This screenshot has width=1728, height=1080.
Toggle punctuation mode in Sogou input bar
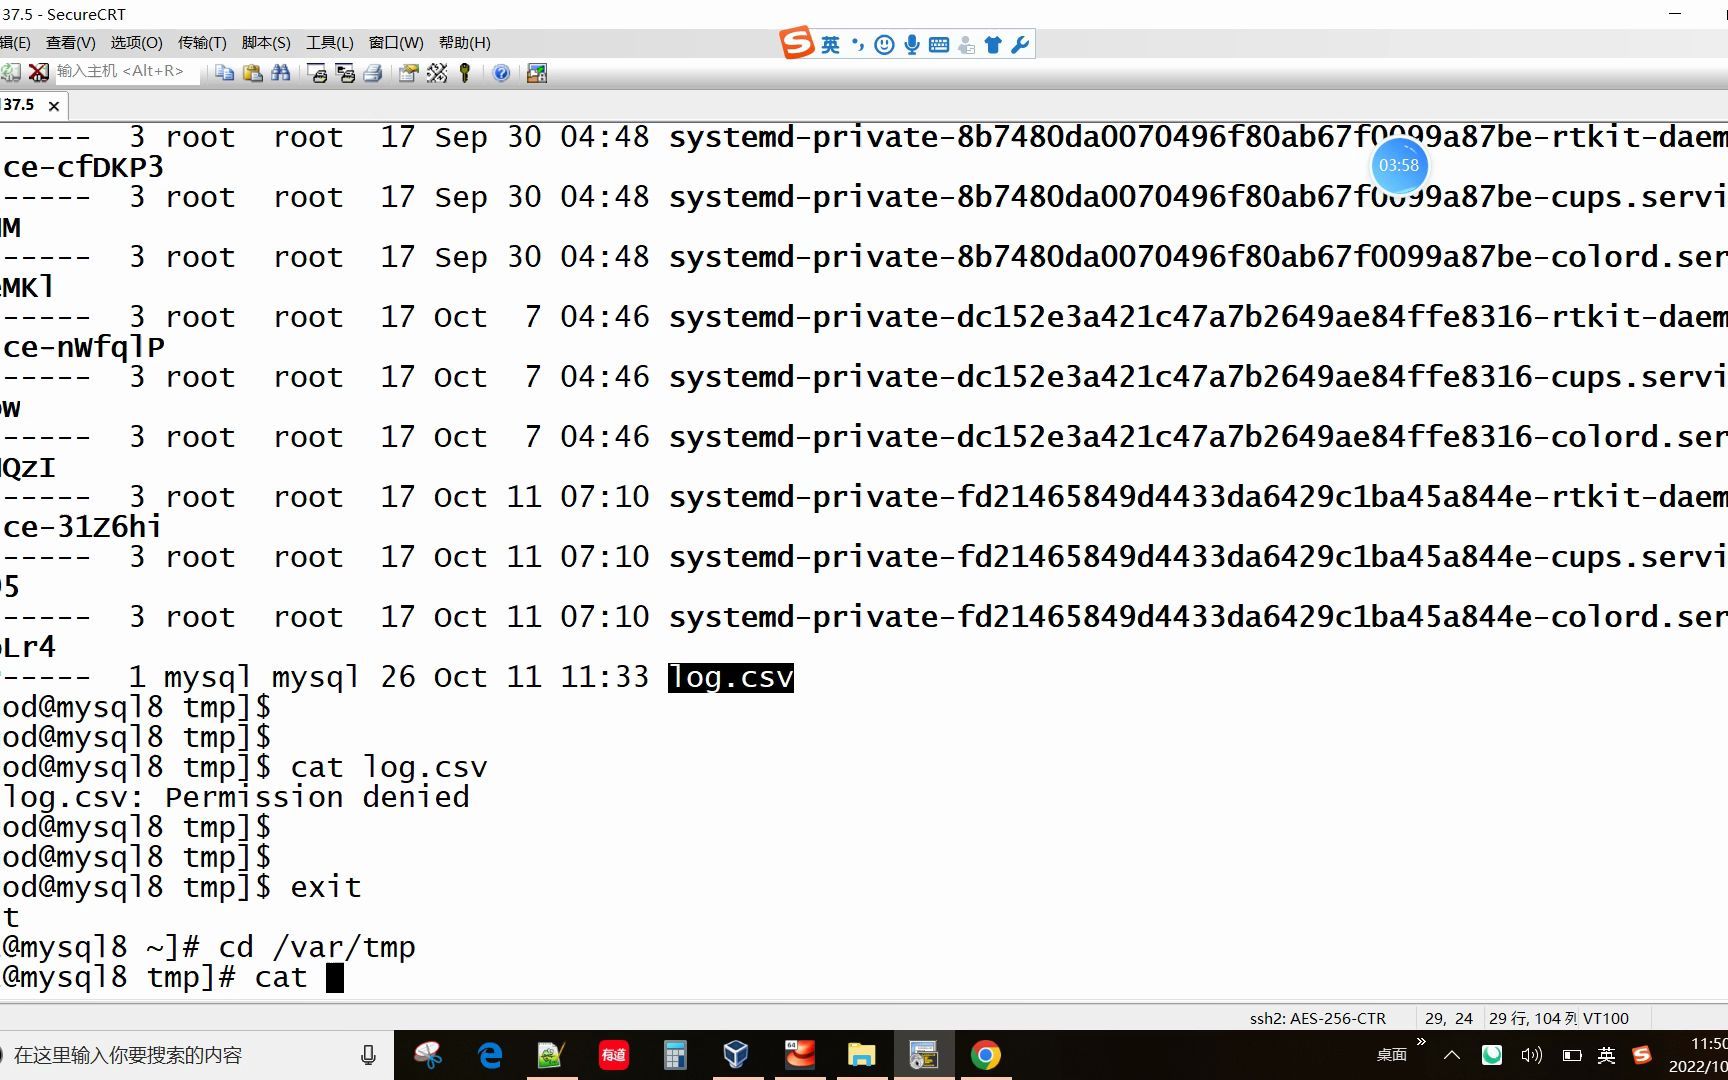pos(857,45)
